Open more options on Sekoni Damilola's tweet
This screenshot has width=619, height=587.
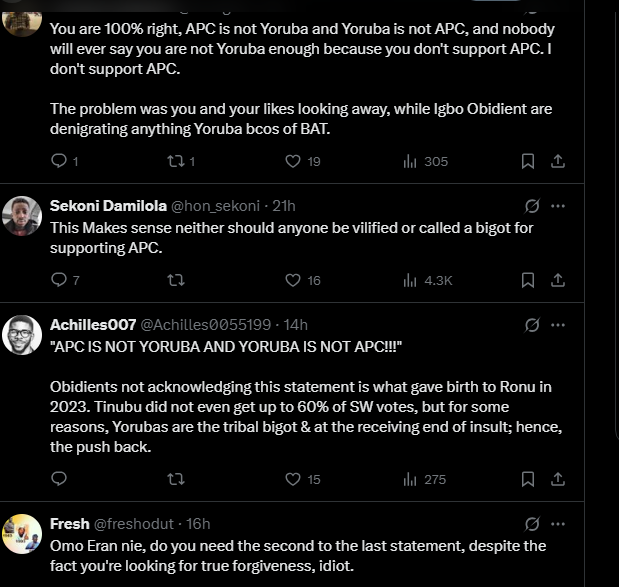[557, 206]
